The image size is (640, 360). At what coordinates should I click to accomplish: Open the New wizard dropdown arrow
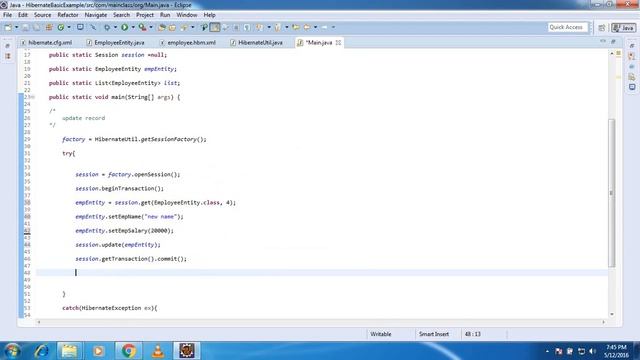16,27
